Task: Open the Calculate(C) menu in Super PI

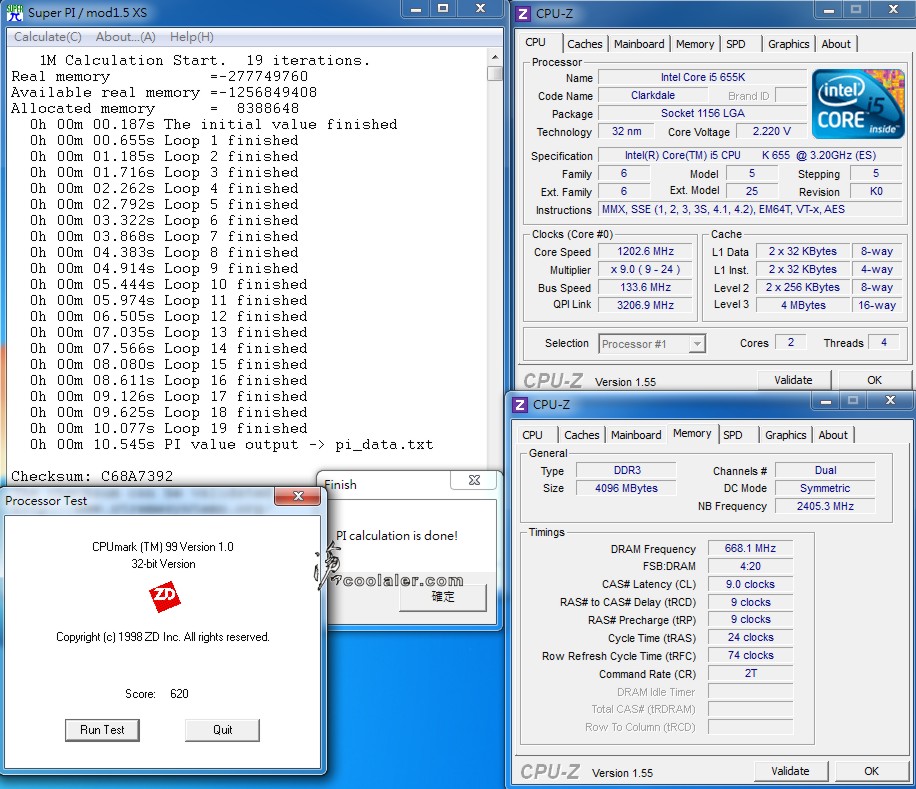Action: (x=48, y=37)
